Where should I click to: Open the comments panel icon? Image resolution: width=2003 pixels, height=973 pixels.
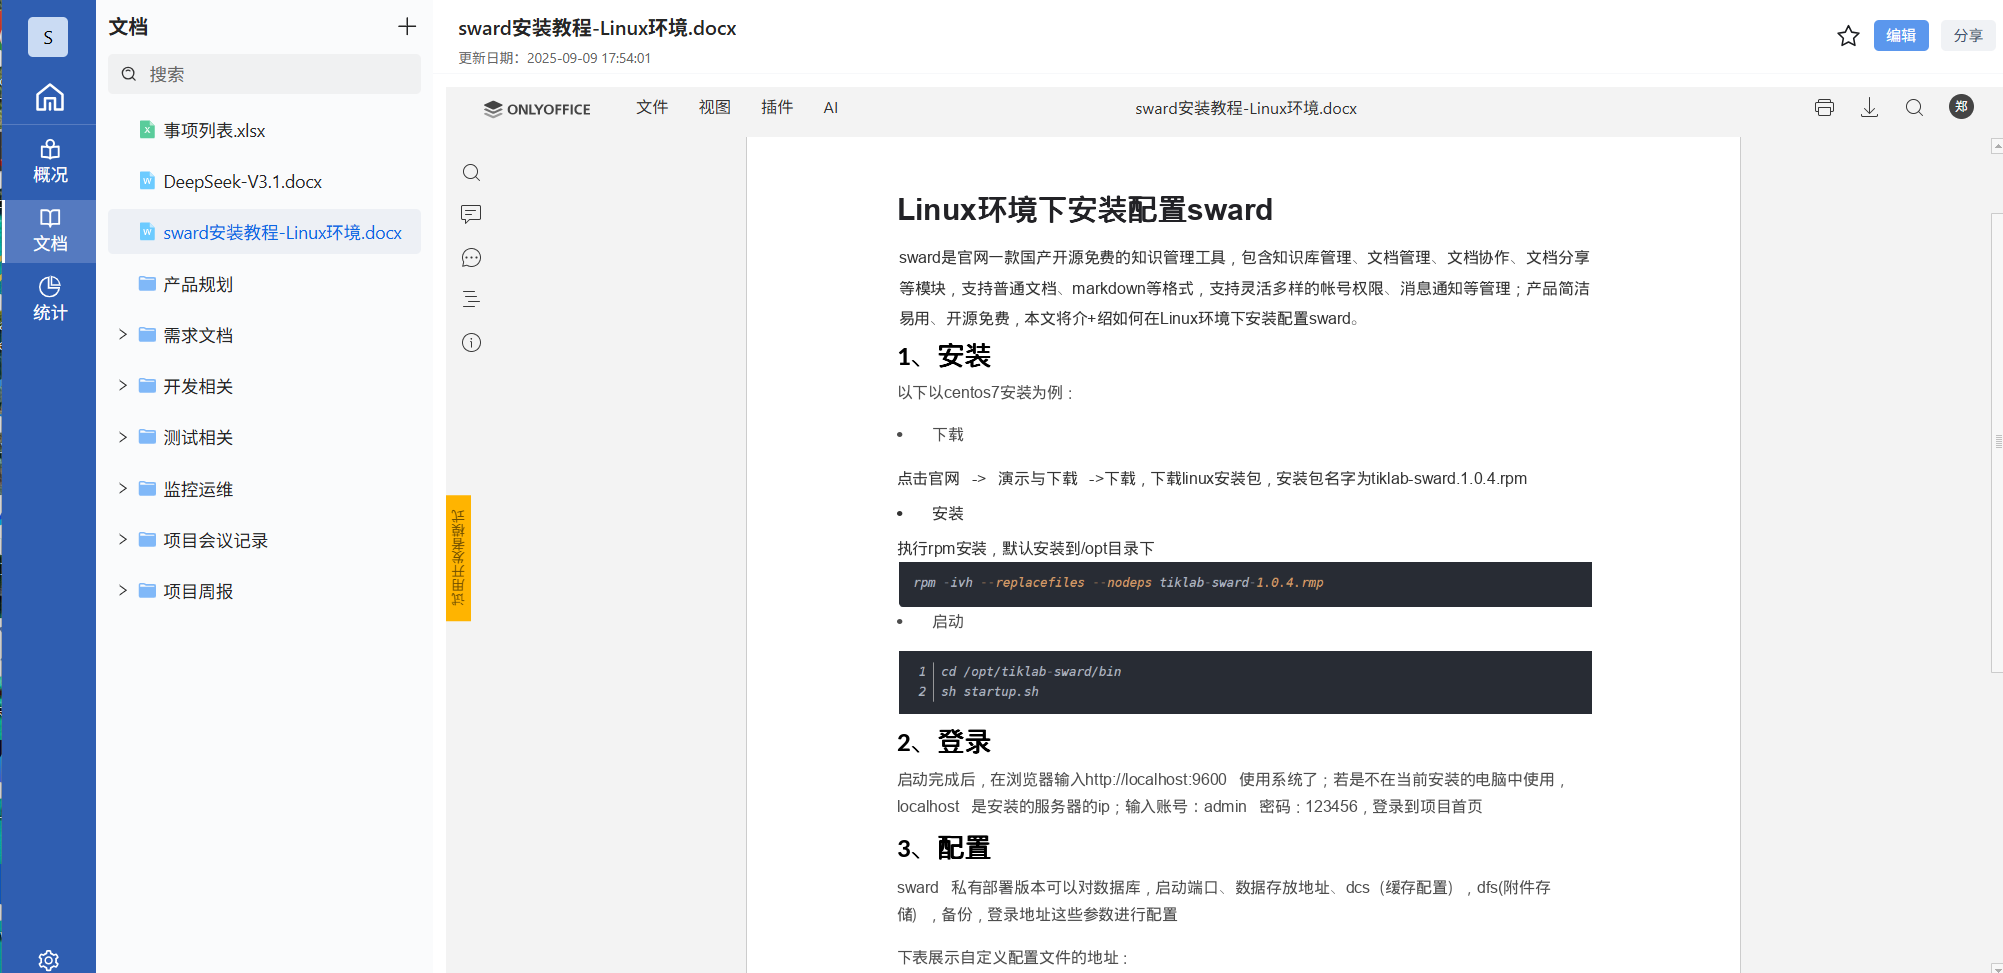pos(471,214)
